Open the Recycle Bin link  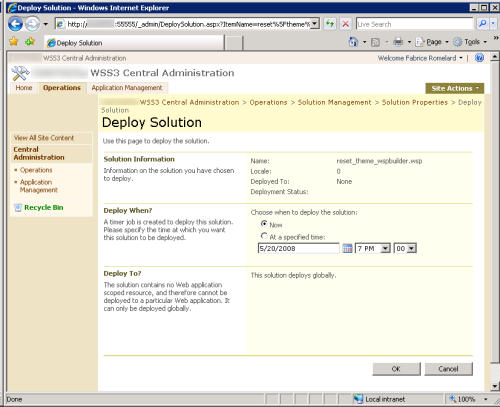click(44, 207)
